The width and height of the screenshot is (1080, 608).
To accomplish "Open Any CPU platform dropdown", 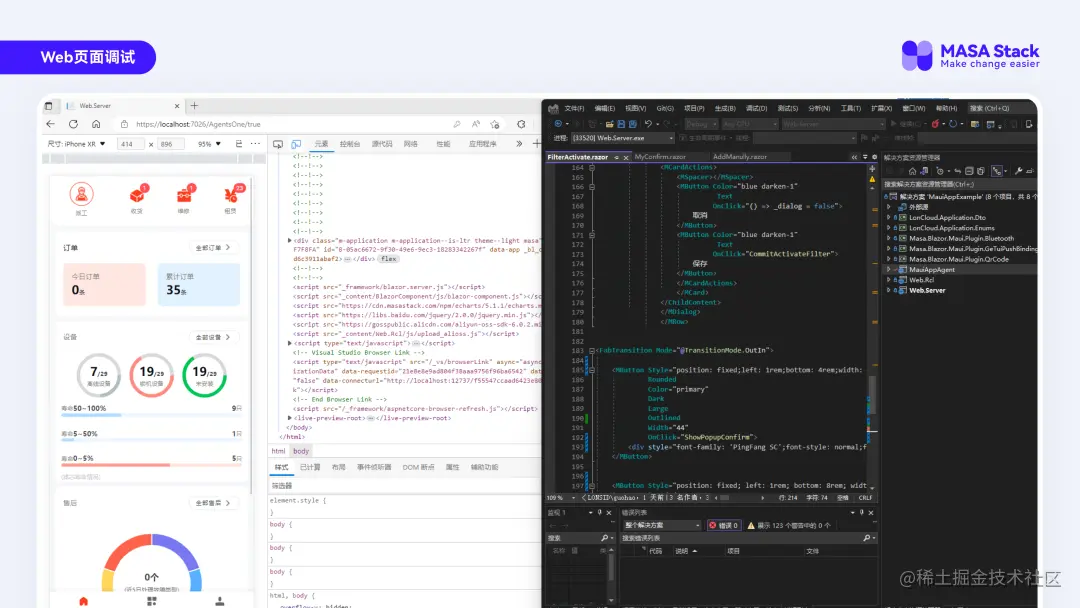I will 749,124.
